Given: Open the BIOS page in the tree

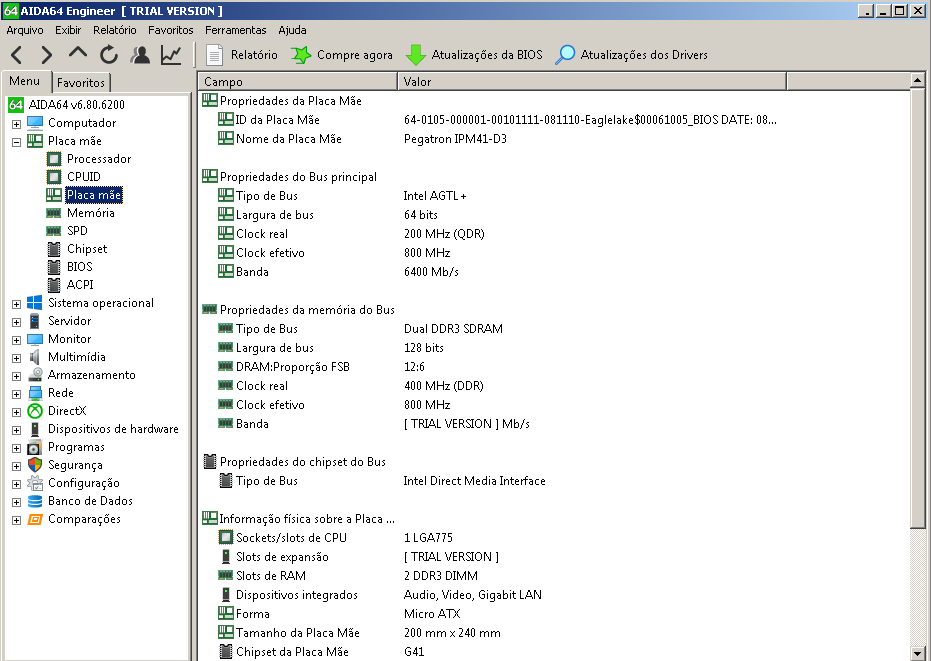Looking at the screenshot, I should click(x=80, y=267).
